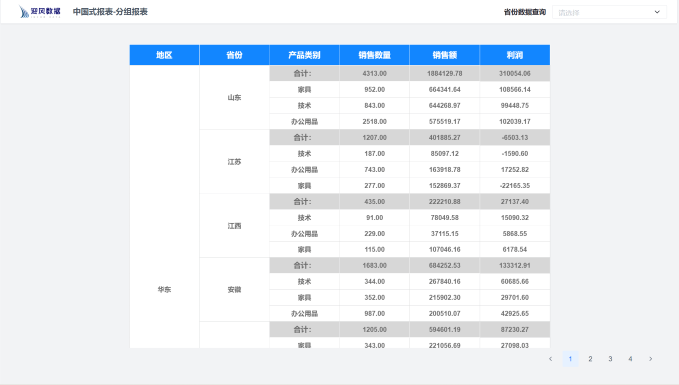679x385 pixels.
Task: Click the 省份 column header
Action: pos(234,55)
